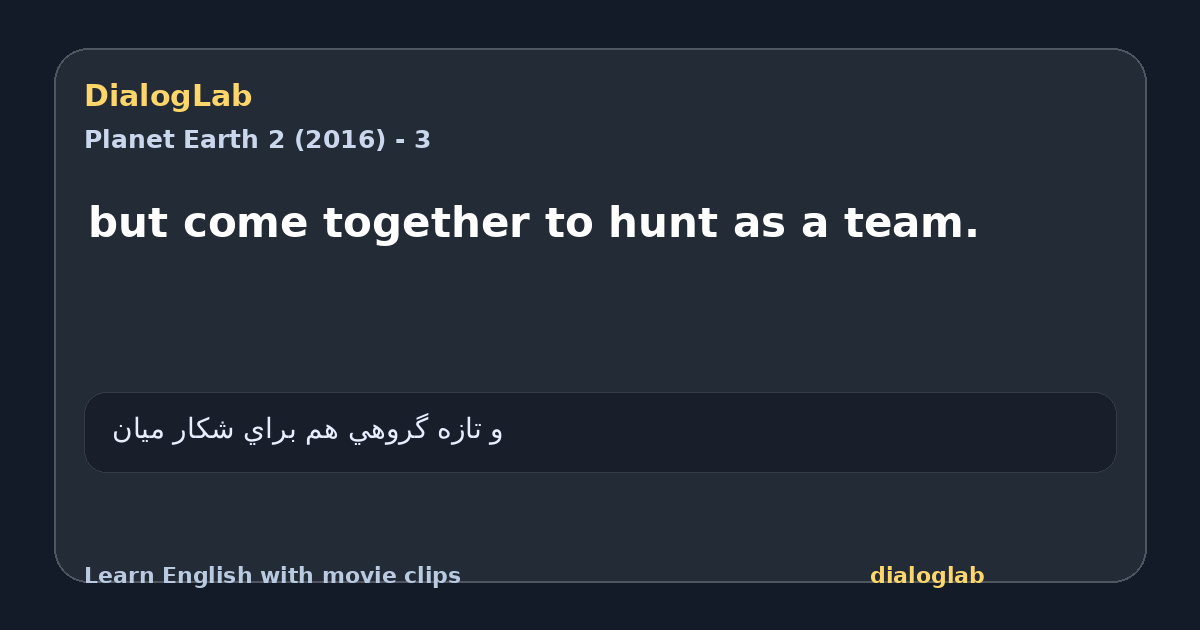The height and width of the screenshot is (630, 1200).
Task: Select episode number "3" after the dash
Action: [x=423, y=140]
